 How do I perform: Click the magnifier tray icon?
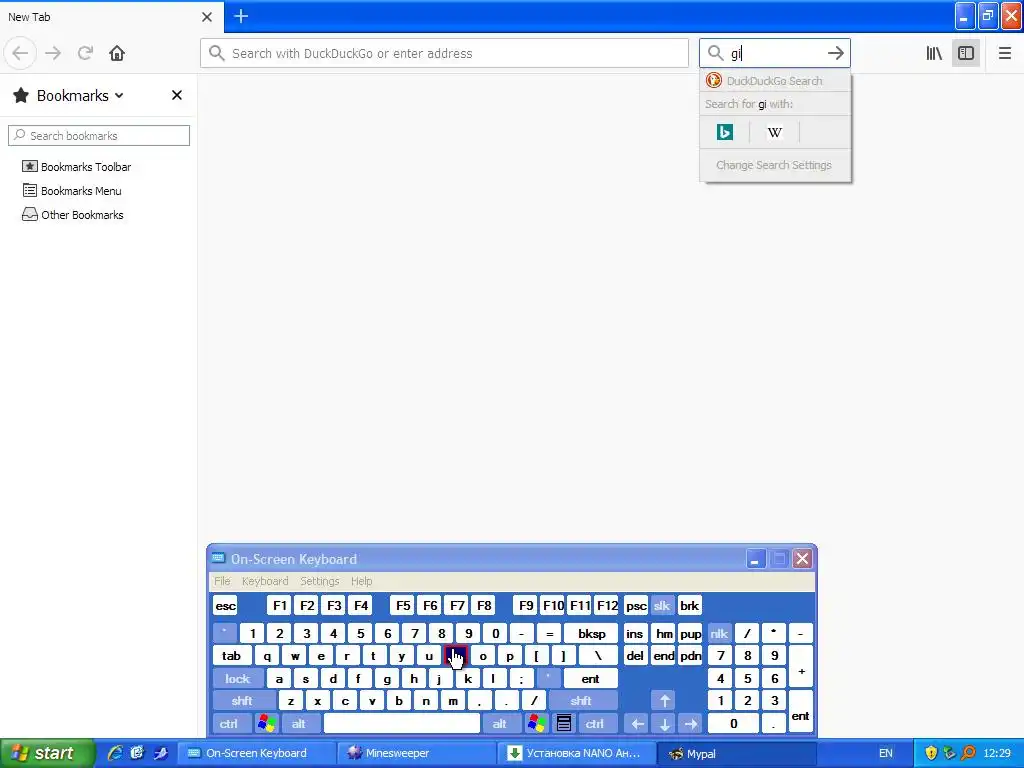pos(969,753)
